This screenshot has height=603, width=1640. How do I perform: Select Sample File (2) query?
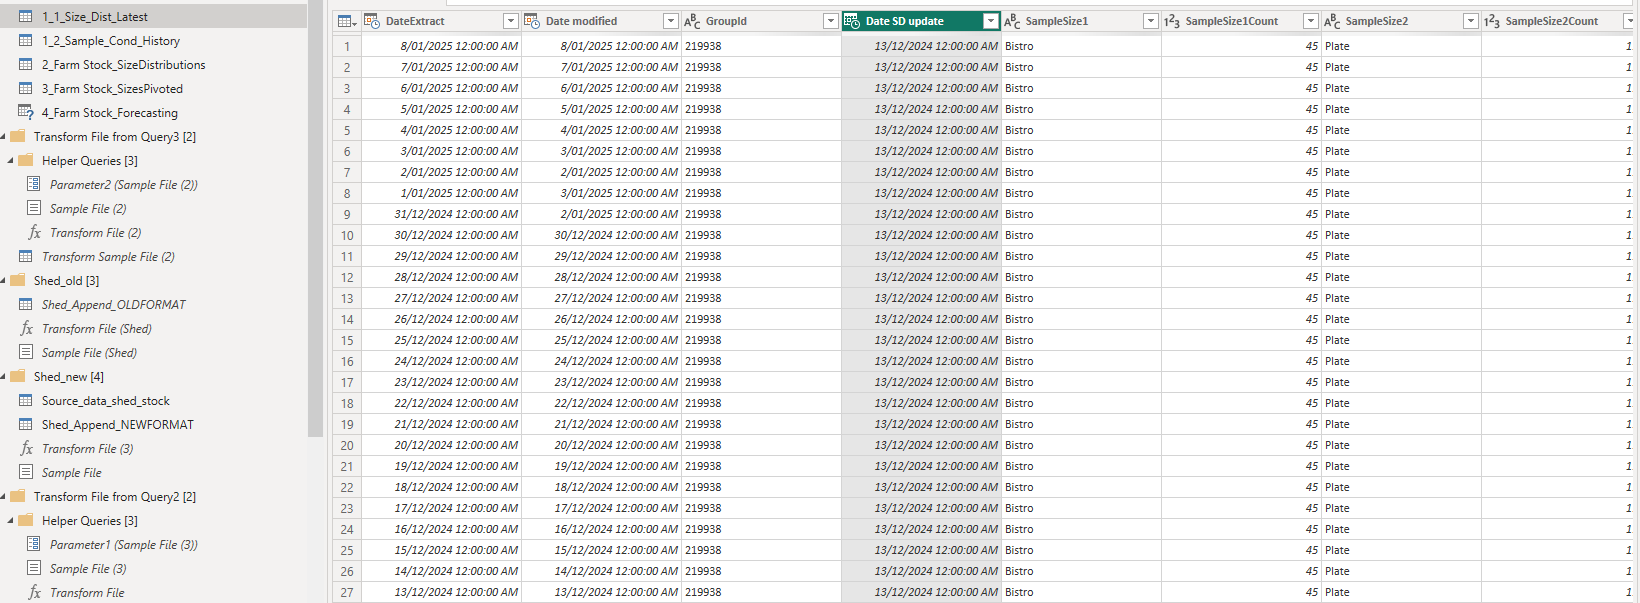(88, 209)
